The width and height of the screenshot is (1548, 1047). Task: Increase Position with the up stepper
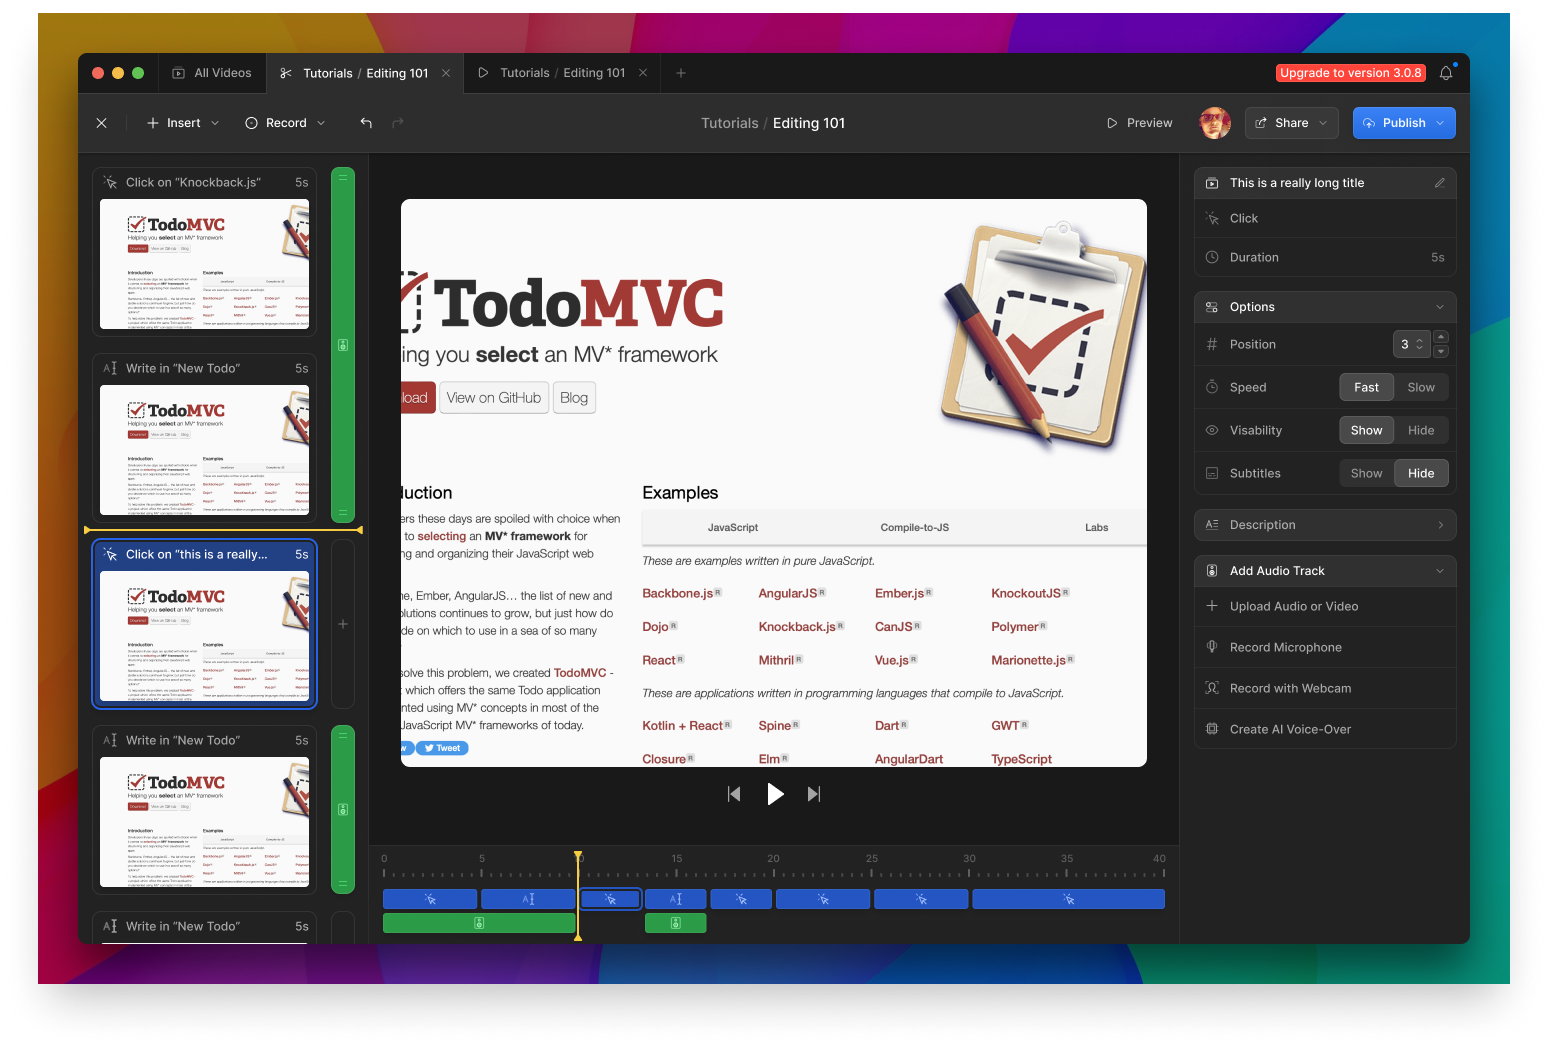tap(1441, 337)
